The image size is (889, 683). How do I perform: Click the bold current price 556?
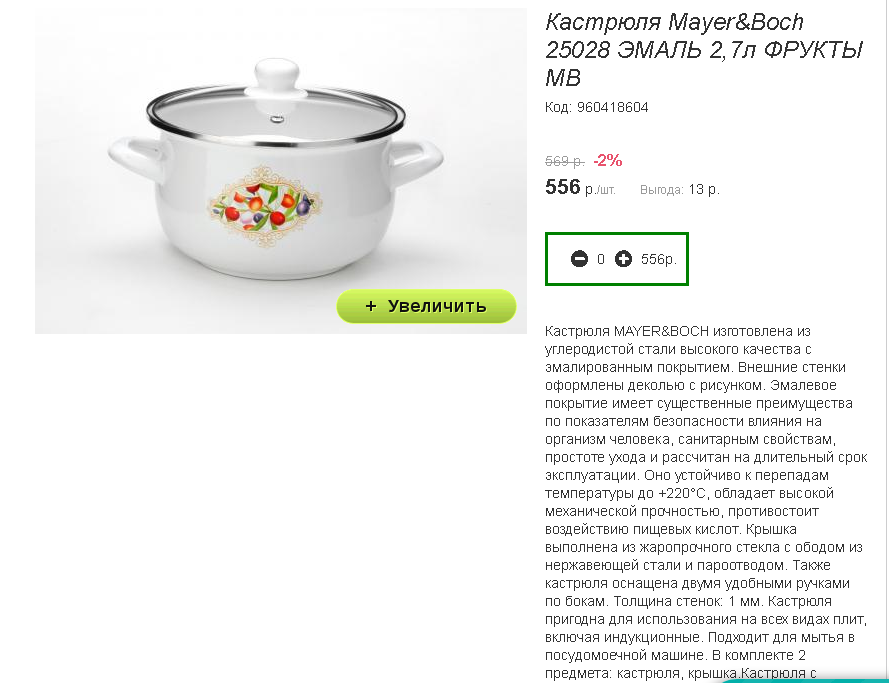[562, 187]
